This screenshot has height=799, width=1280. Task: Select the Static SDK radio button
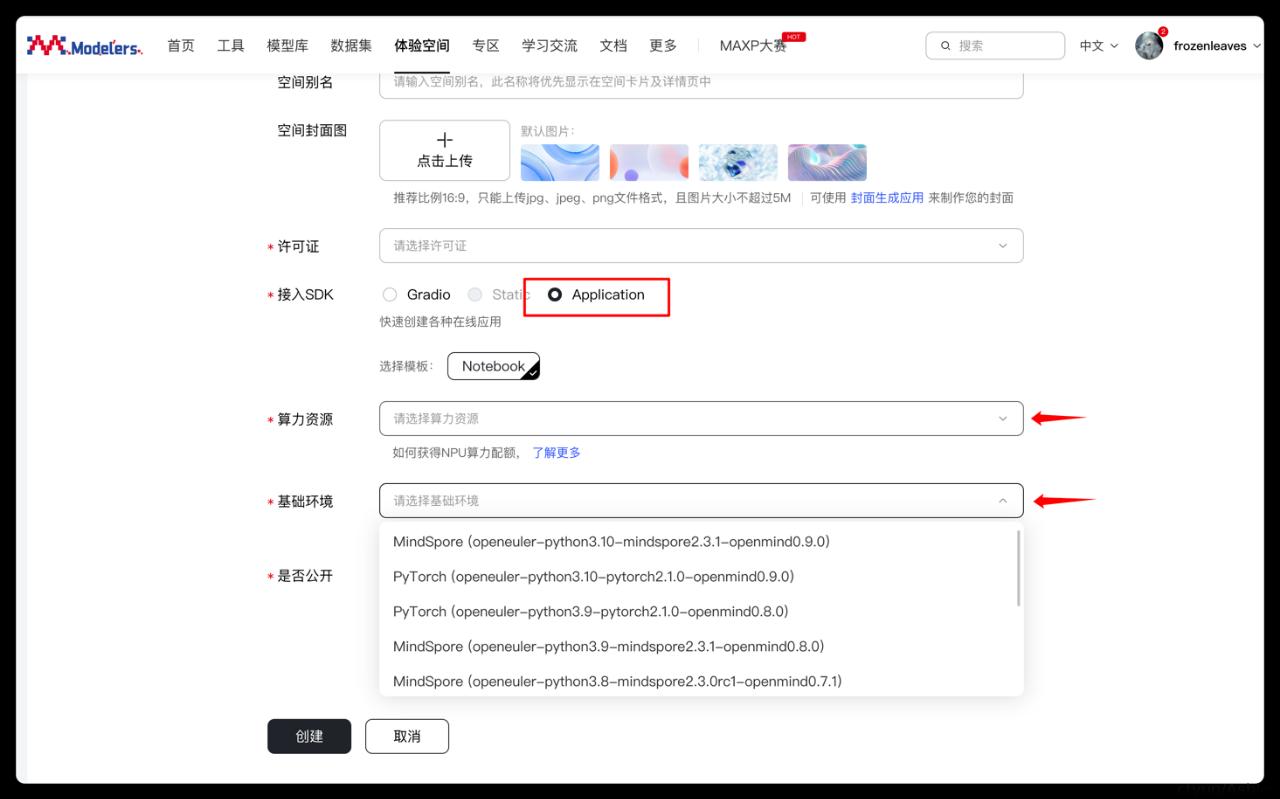click(x=475, y=295)
